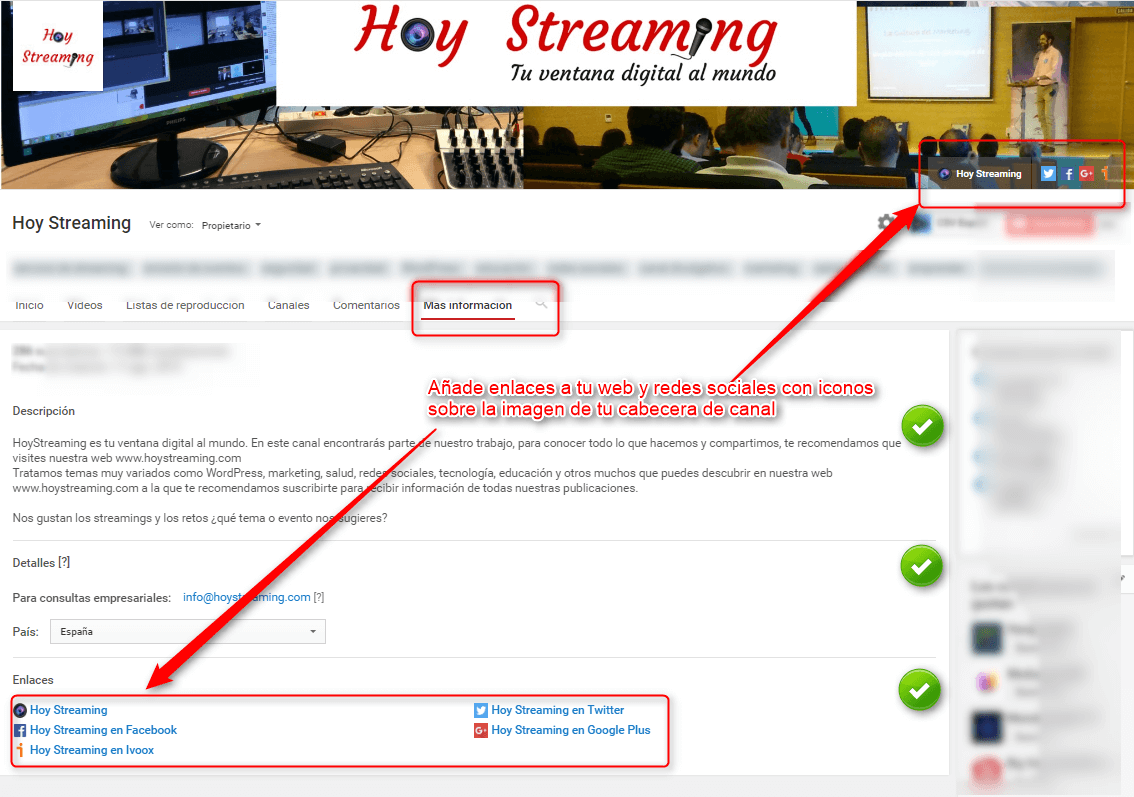Click the Google Plus icon on the banner
This screenshot has width=1134, height=797.
point(1086,174)
